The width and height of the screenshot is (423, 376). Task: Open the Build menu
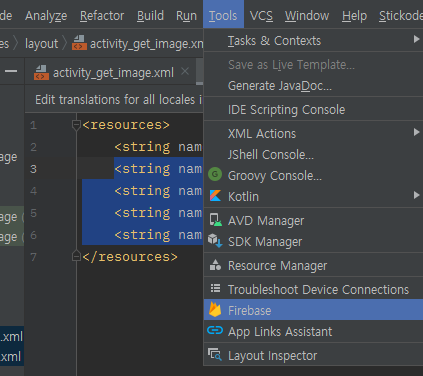(150, 15)
